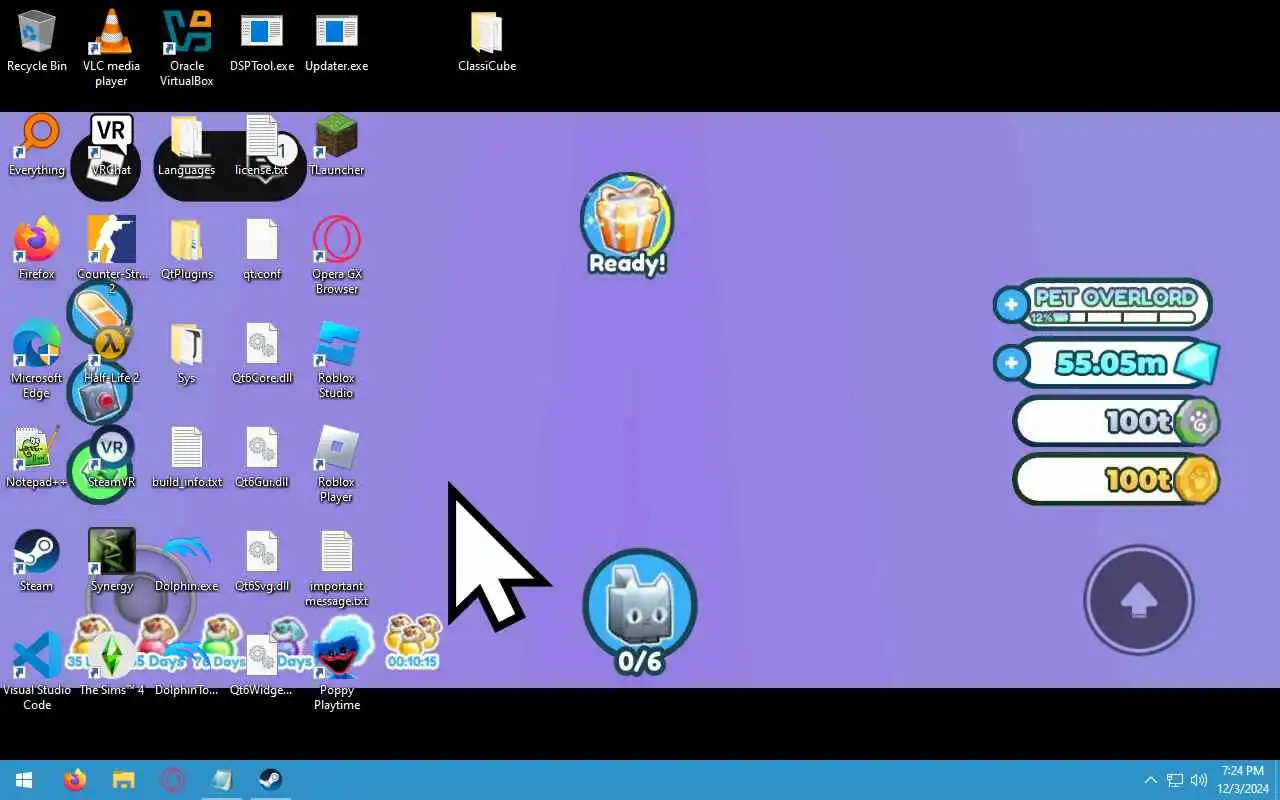
Task: Open network settings tray icon
Action: [1175, 780]
